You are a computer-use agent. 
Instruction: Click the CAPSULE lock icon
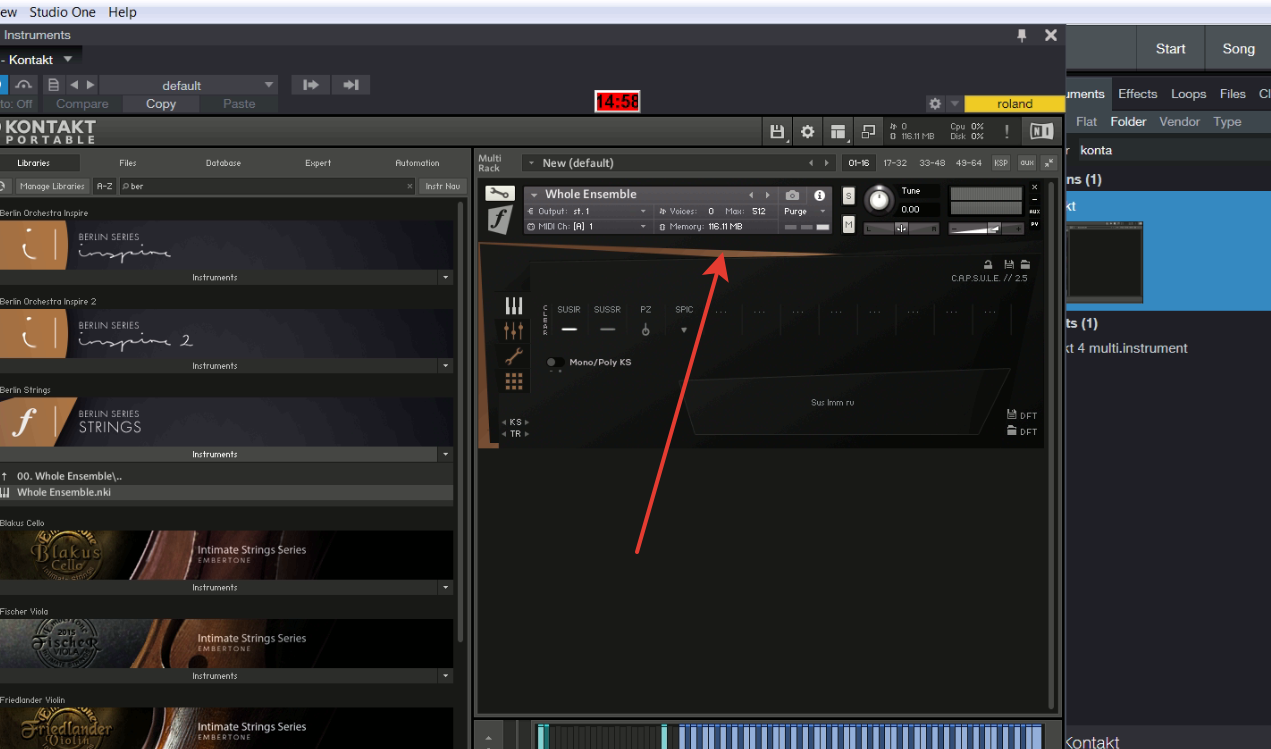(989, 264)
